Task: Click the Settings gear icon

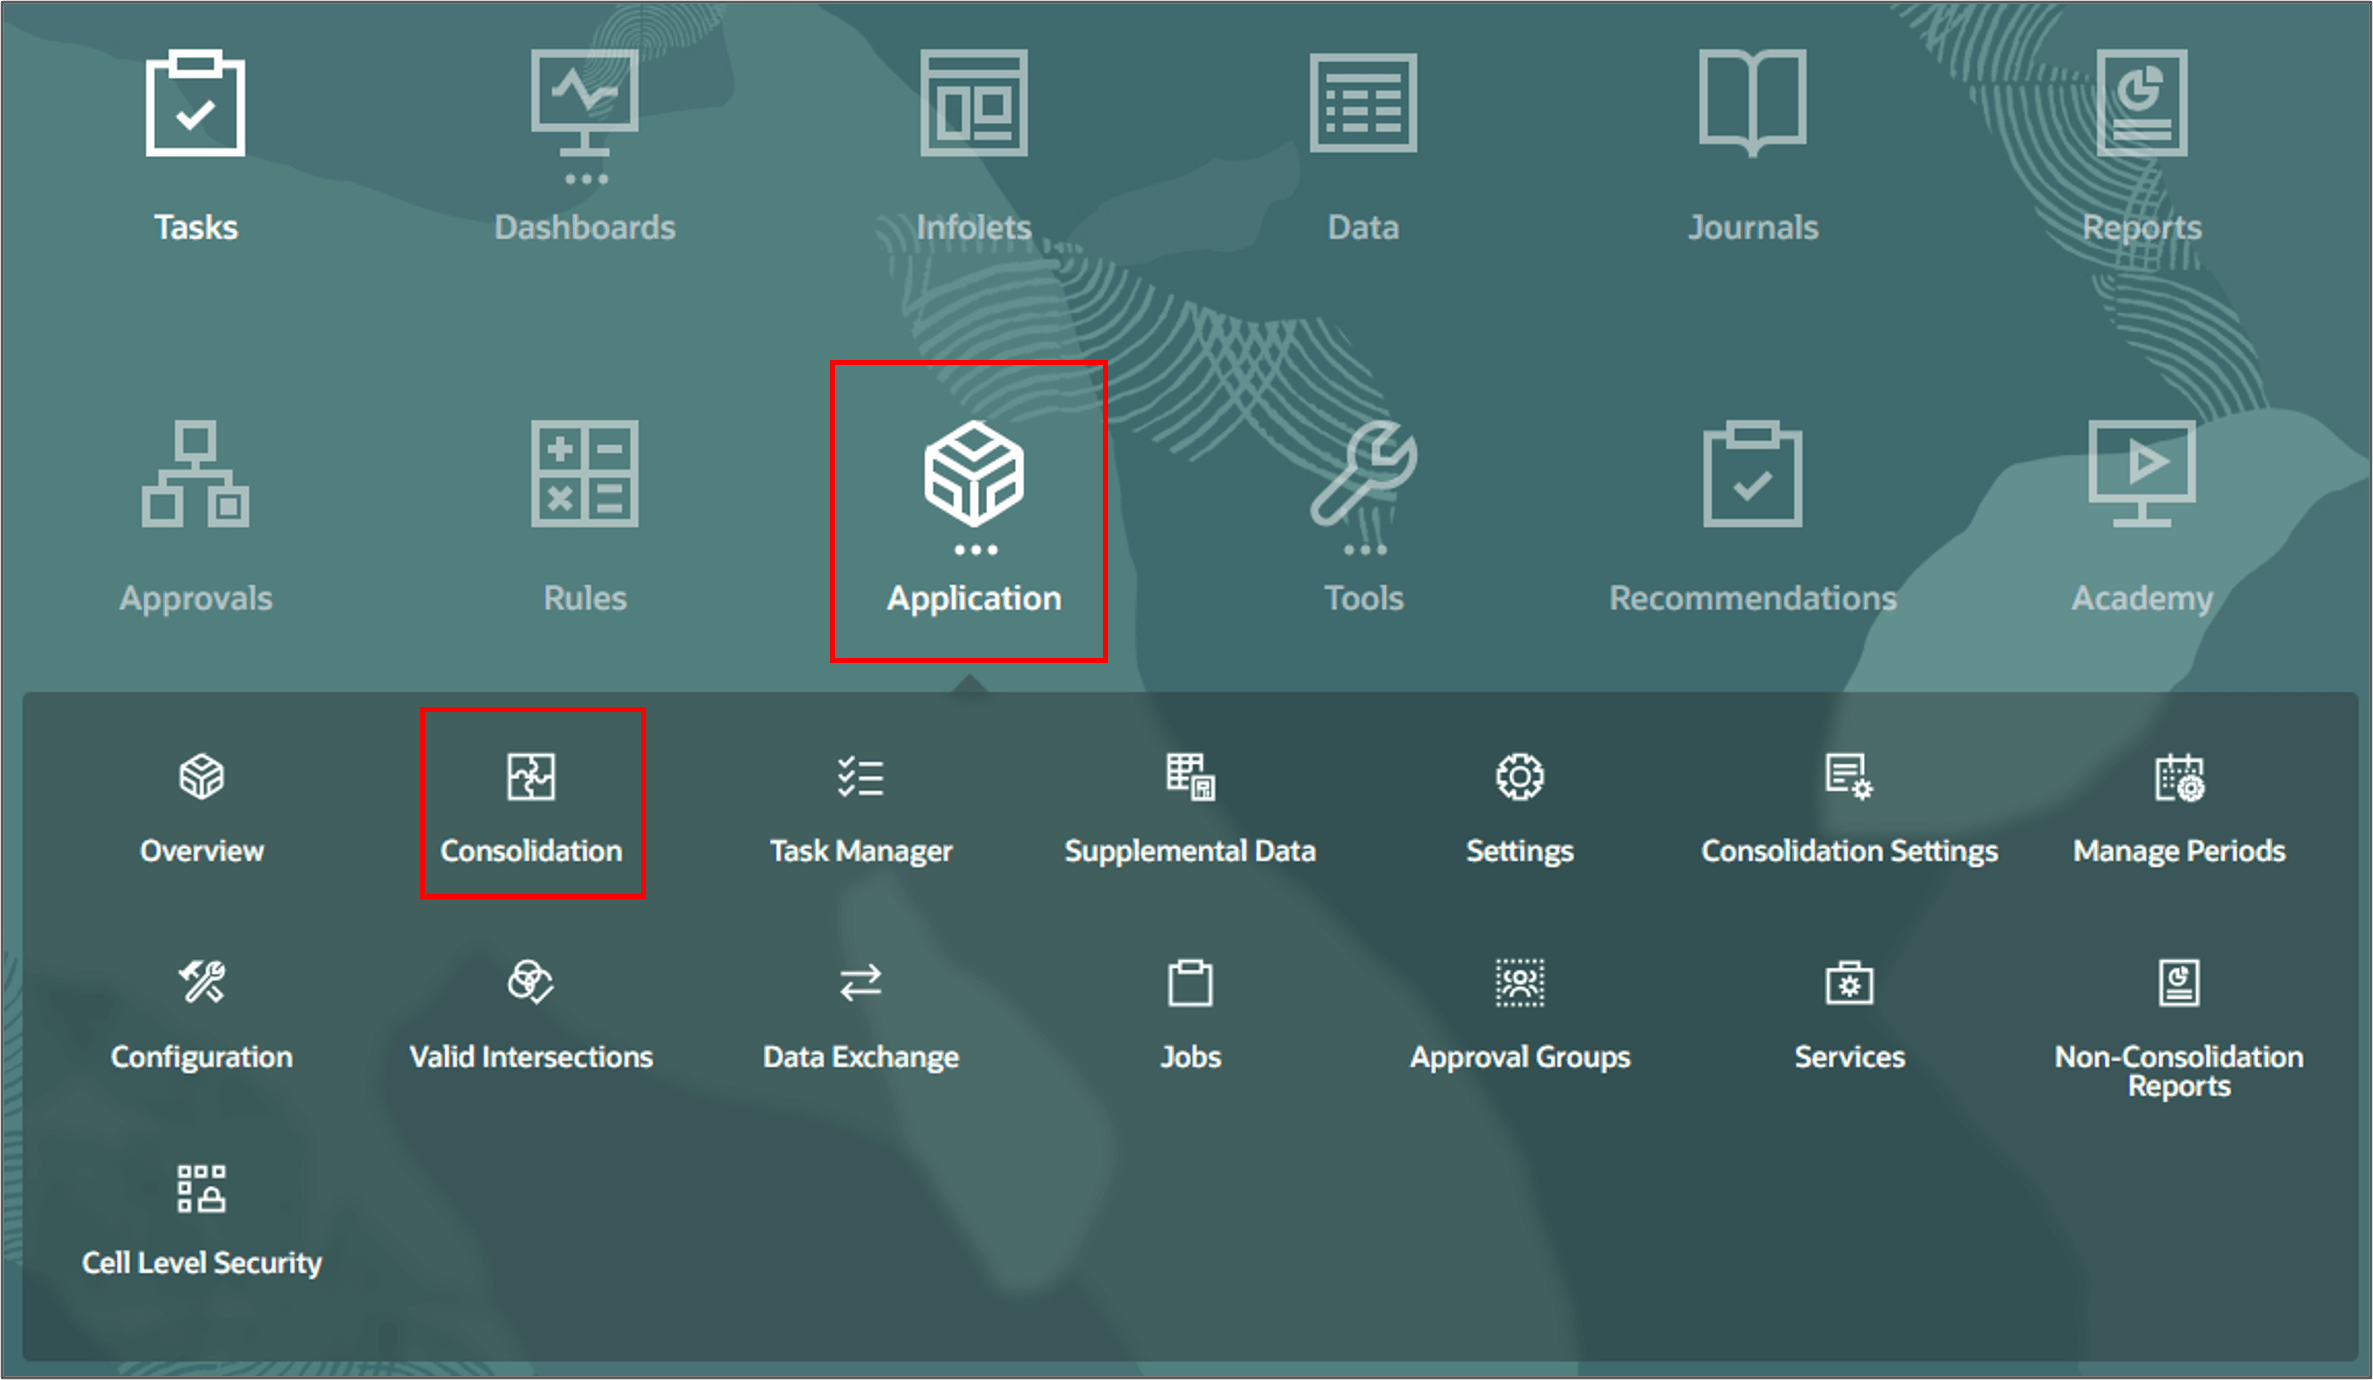Action: (x=1519, y=779)
